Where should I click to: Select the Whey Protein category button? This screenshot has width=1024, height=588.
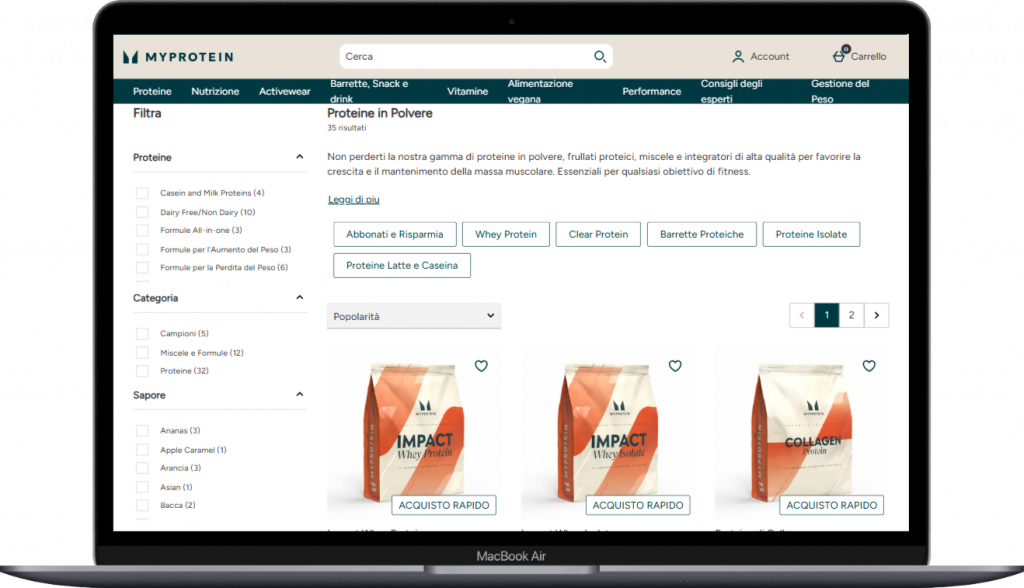505,234
